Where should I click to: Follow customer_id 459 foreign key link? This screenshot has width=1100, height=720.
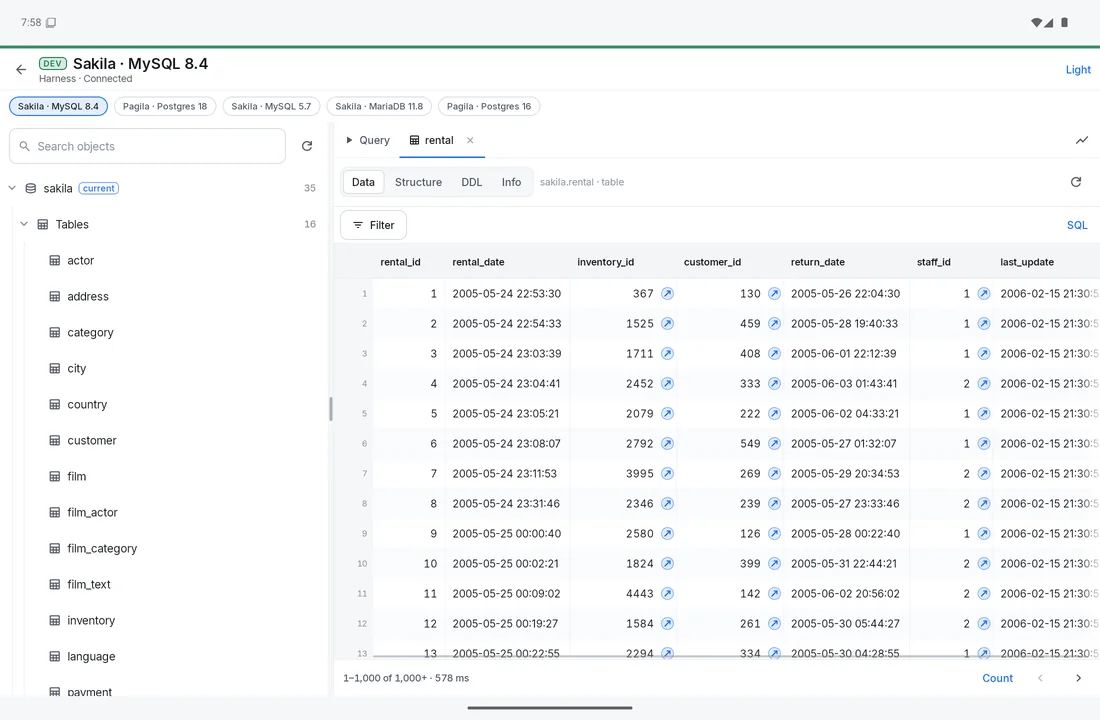tap(774, 324)
